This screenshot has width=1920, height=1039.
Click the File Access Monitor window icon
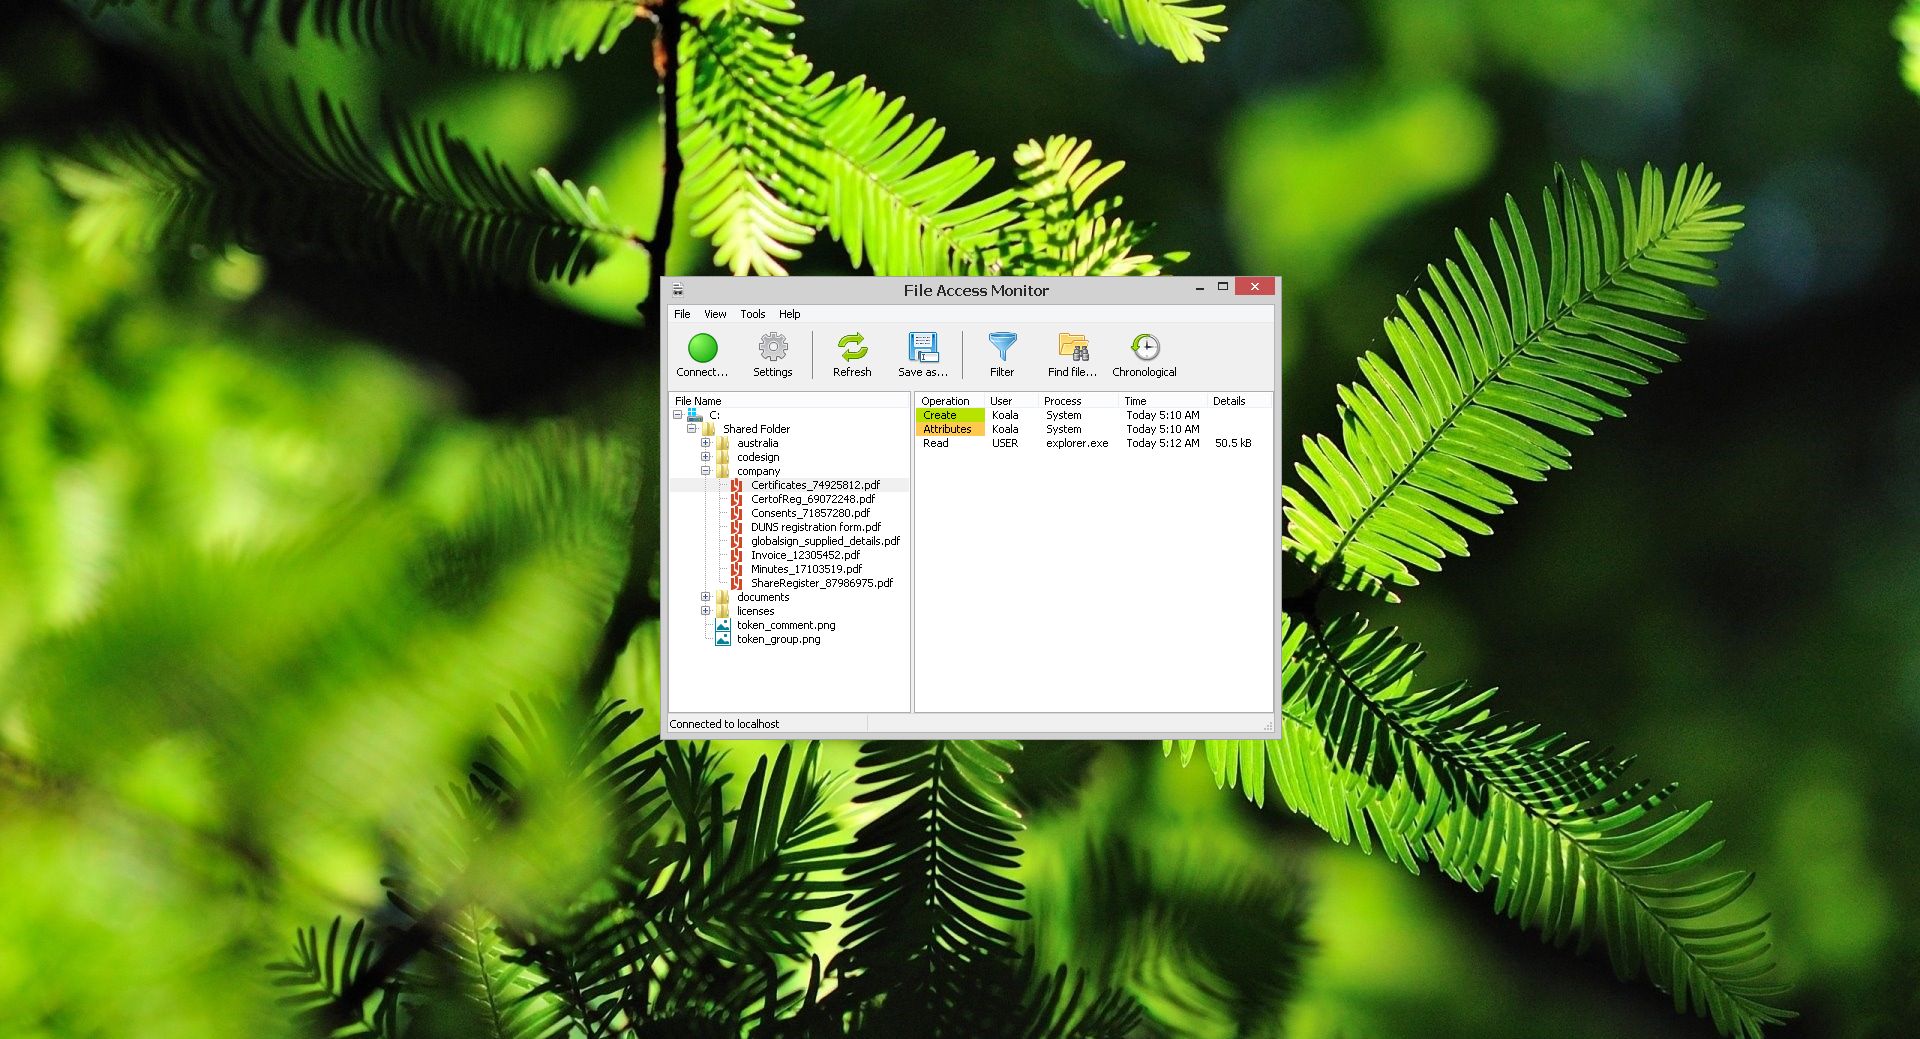[x=678, y=290]
